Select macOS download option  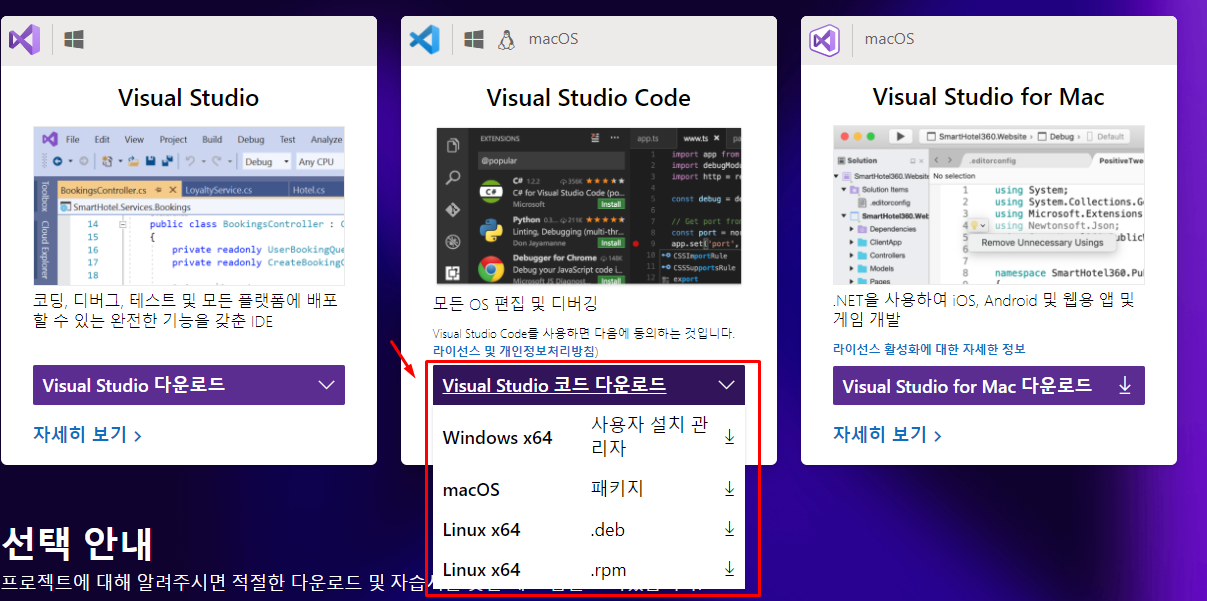coord(589,489)
